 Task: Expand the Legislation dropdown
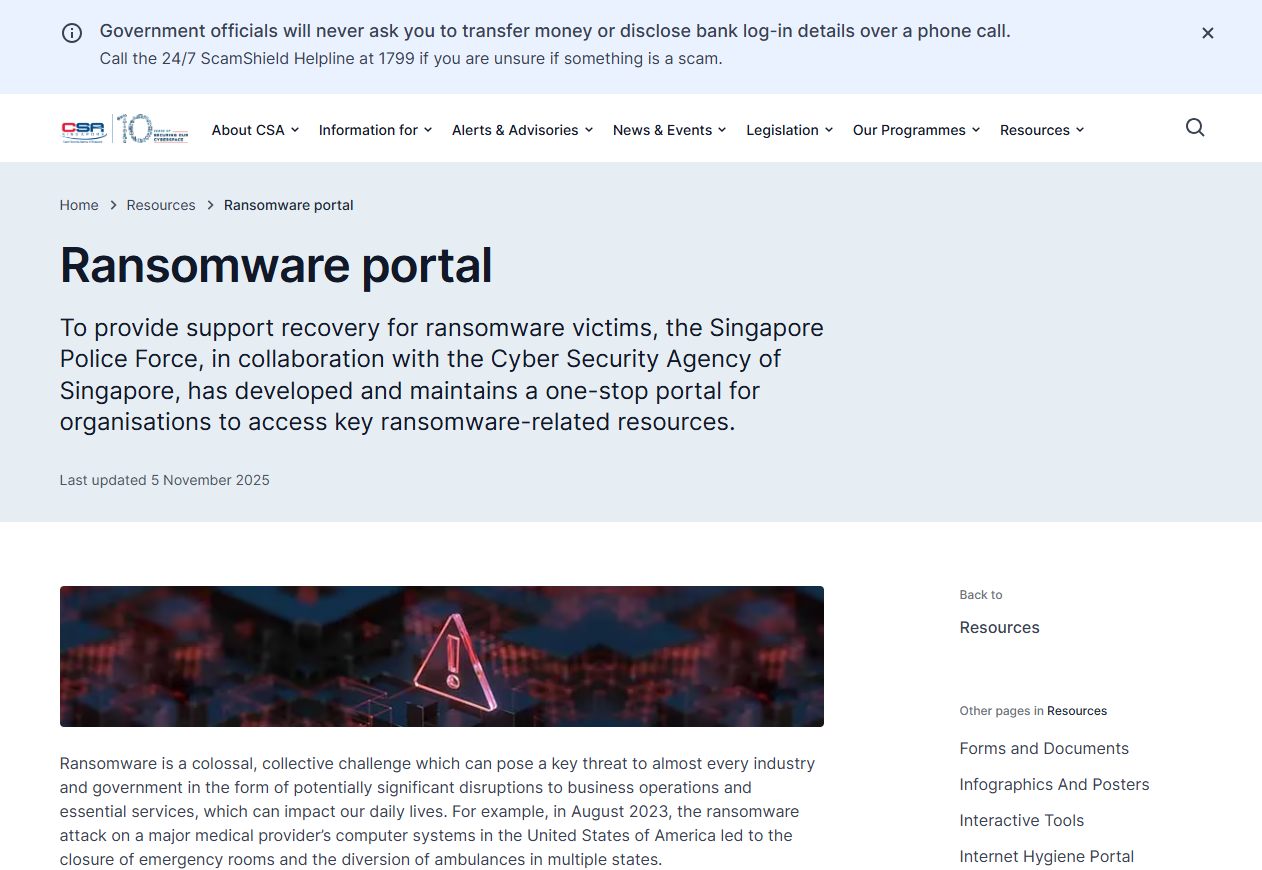point(783,130)
